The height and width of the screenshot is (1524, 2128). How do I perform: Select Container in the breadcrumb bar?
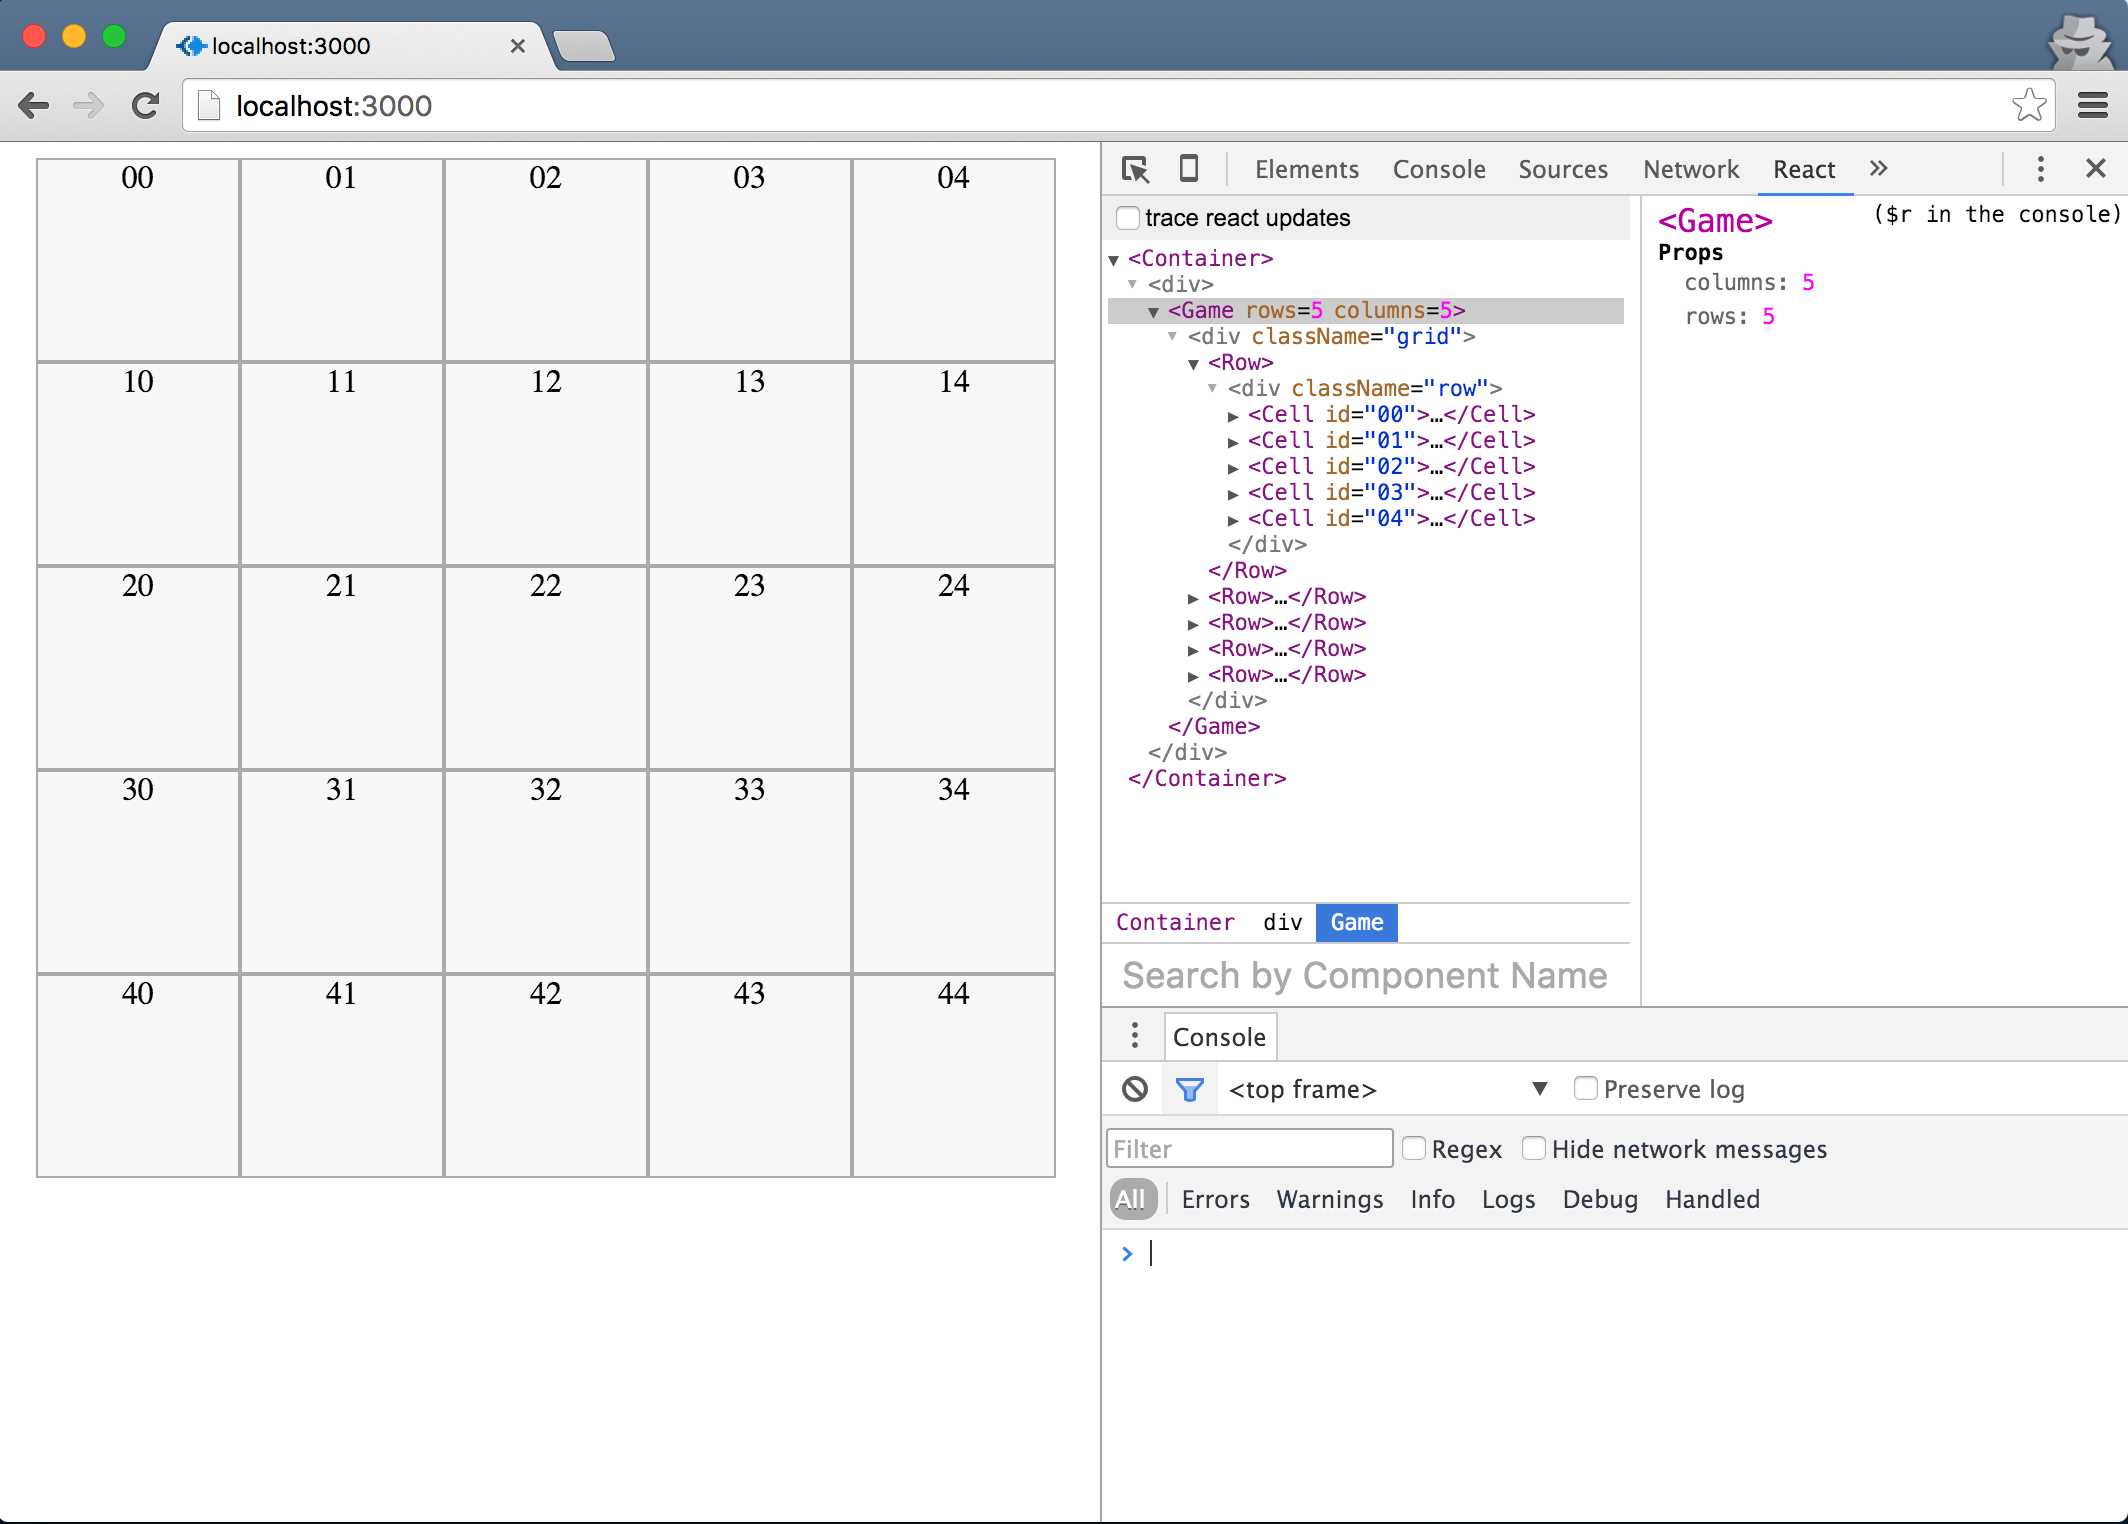coord(1175,922)
